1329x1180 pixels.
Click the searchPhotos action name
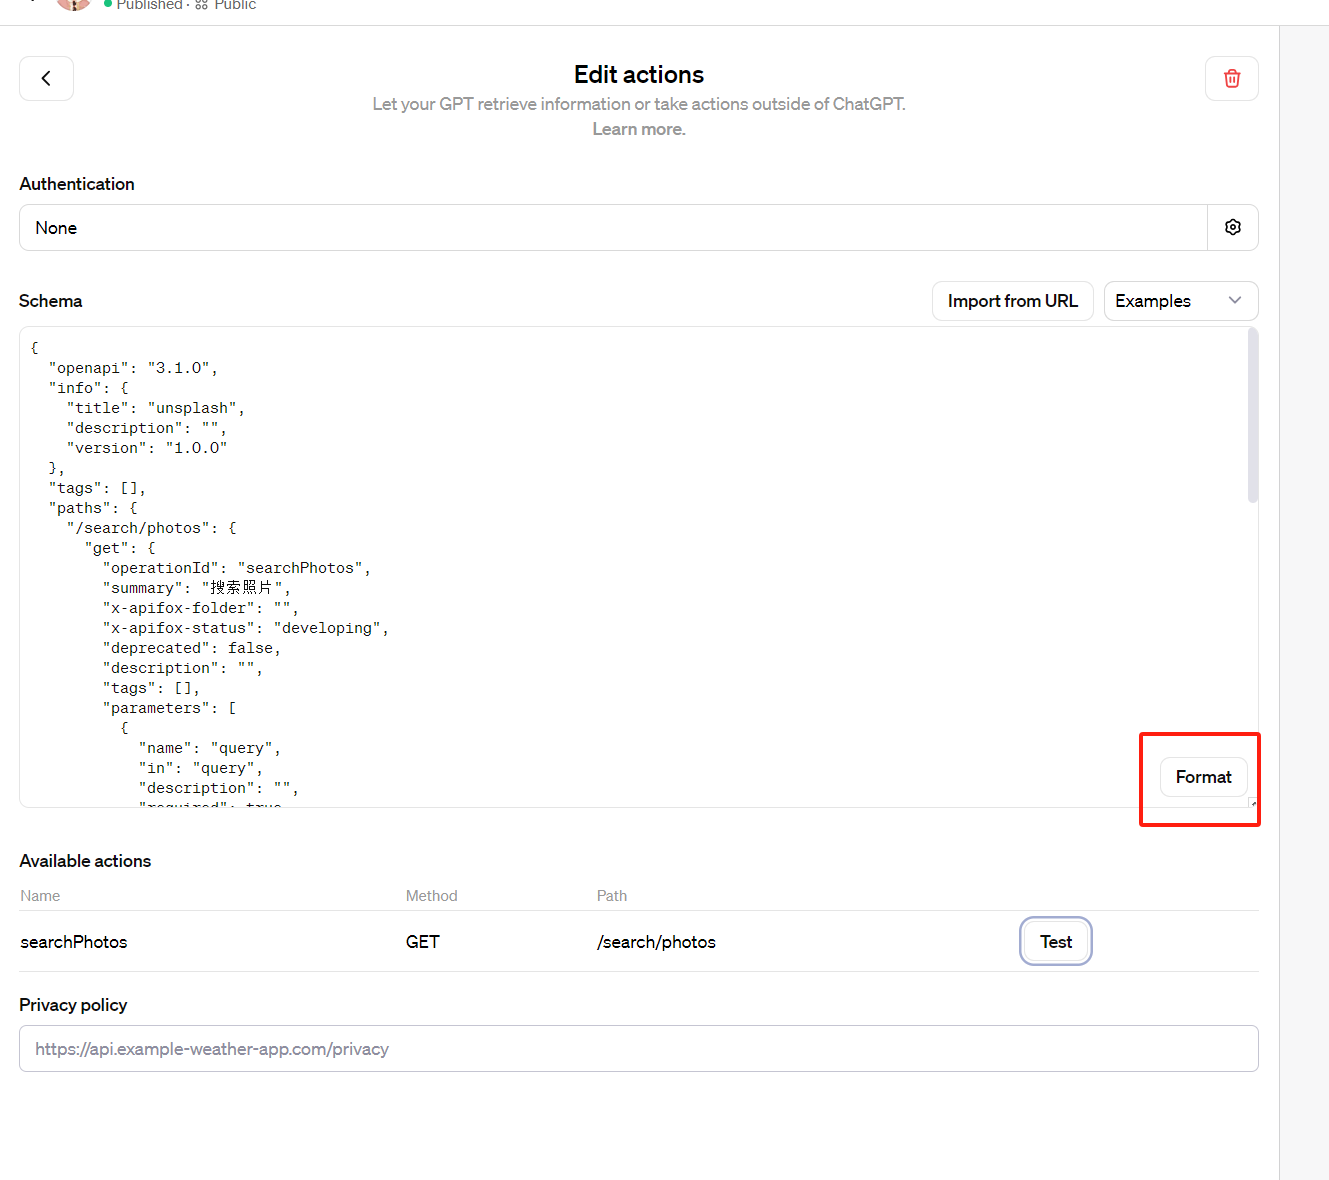tap(74, 942)
